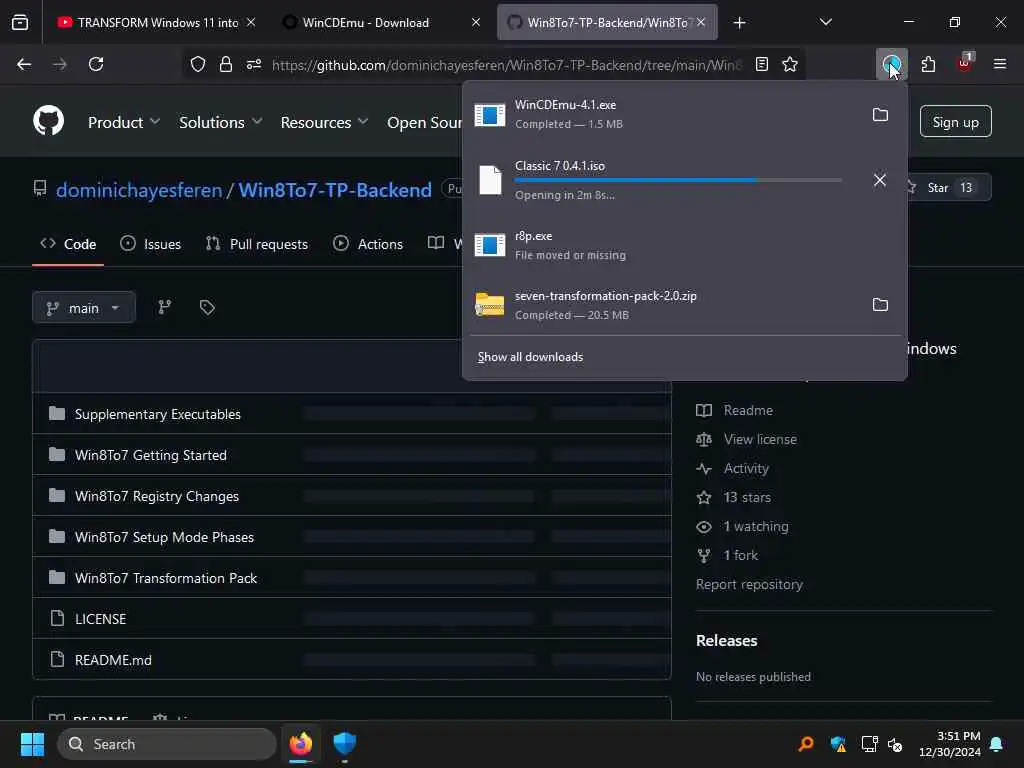Click View license link

(x=746, y=440)
